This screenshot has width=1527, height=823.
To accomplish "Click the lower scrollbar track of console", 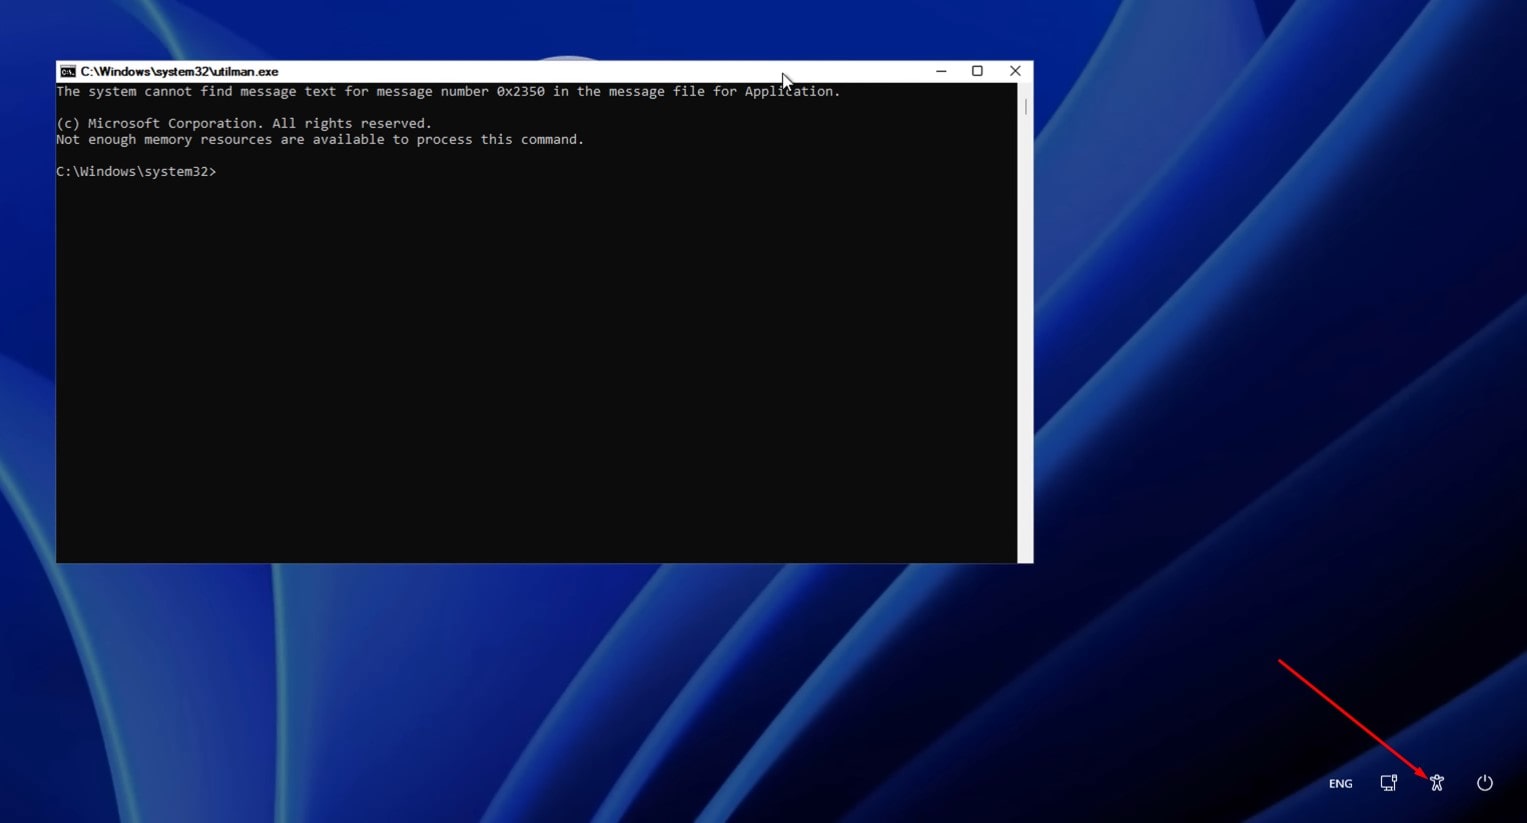I will [x=1025, y=400].
